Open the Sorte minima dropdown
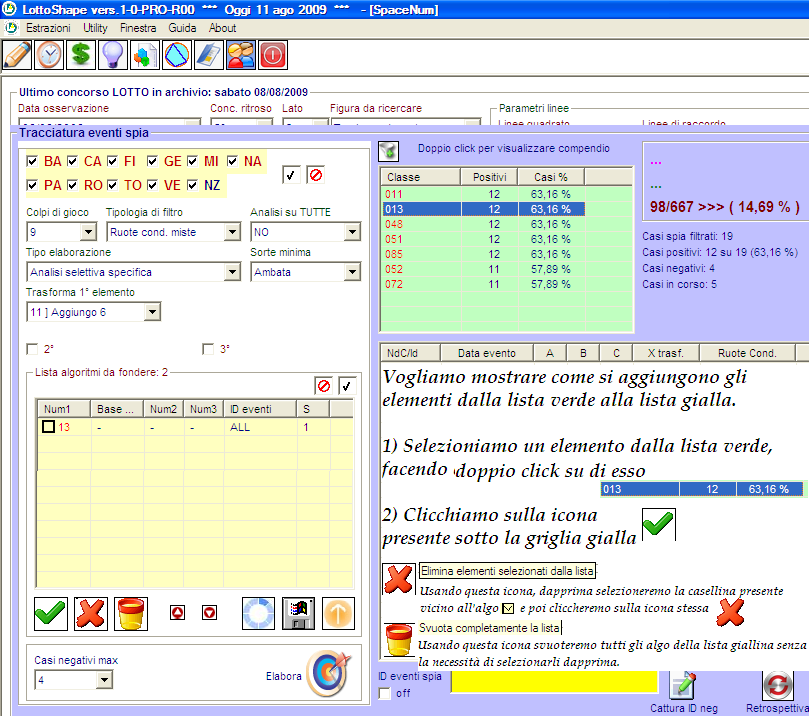This screenshot has height=716, width=809. [352, 272]
